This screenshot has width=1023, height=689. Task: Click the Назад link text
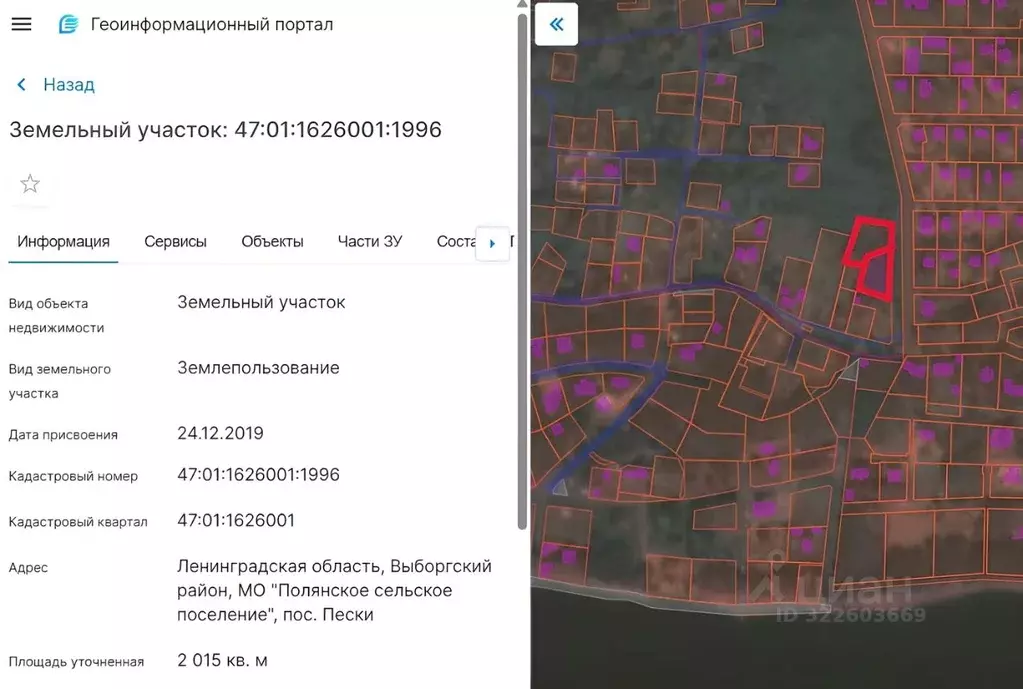[69, 85]
